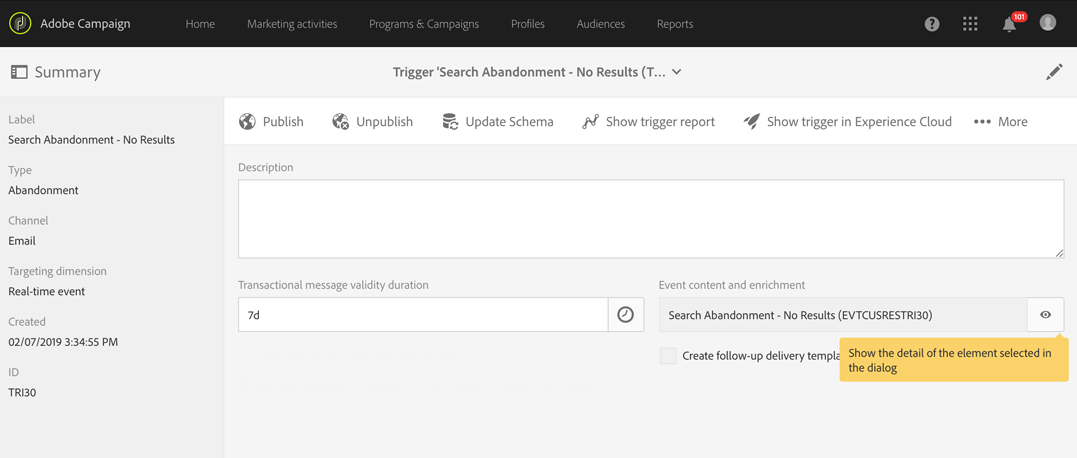Screen dimensions: 1077x458
Task: Open the Audiences section
Action: (600, 24)
